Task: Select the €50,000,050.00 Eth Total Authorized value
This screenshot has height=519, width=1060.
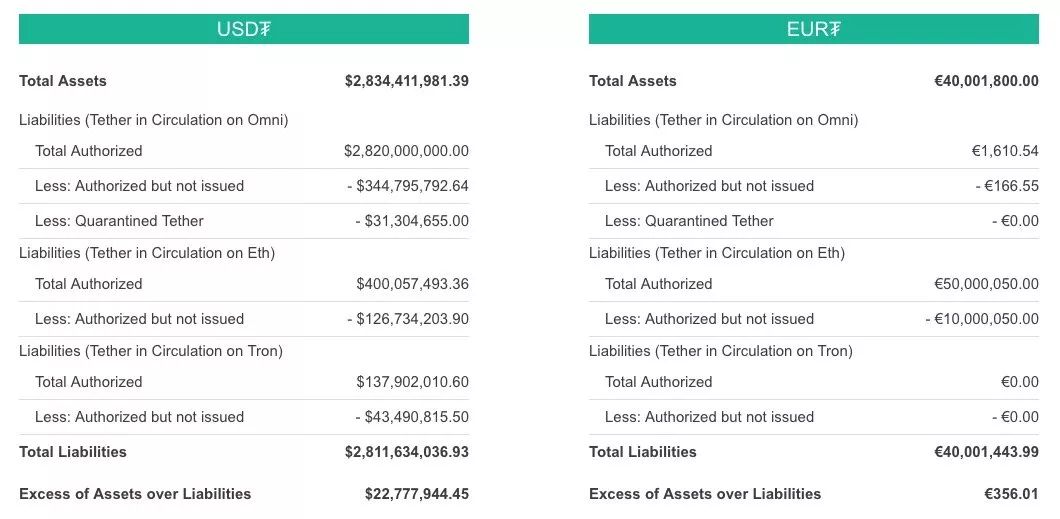Action: [x=986, y=284]
